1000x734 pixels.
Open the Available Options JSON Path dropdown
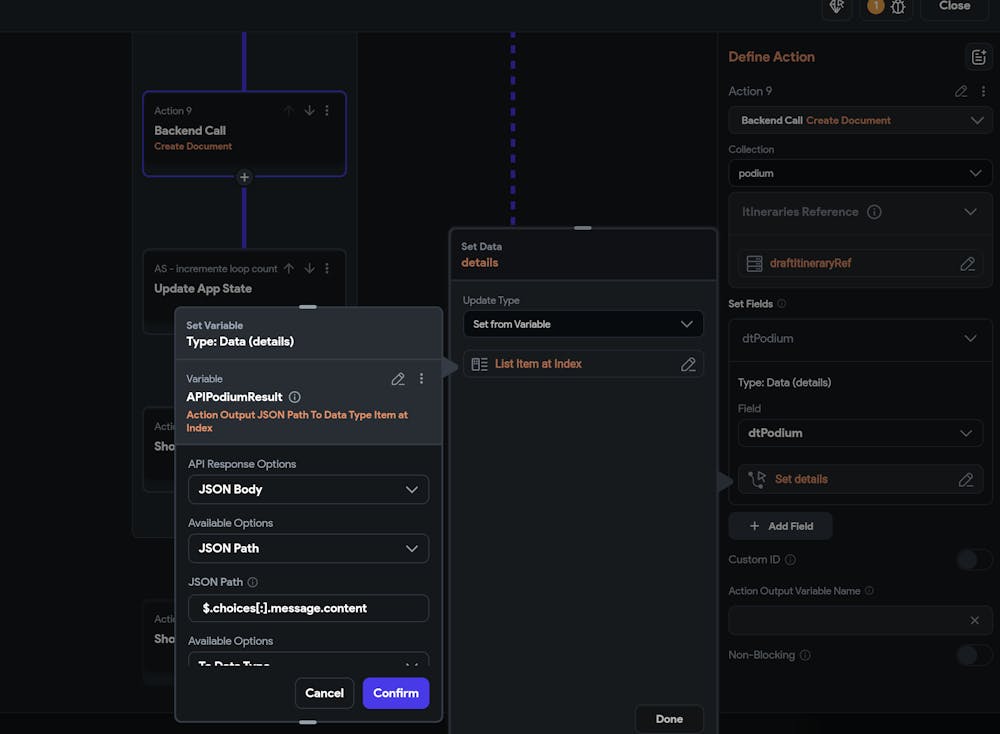(x=309, y=548)
